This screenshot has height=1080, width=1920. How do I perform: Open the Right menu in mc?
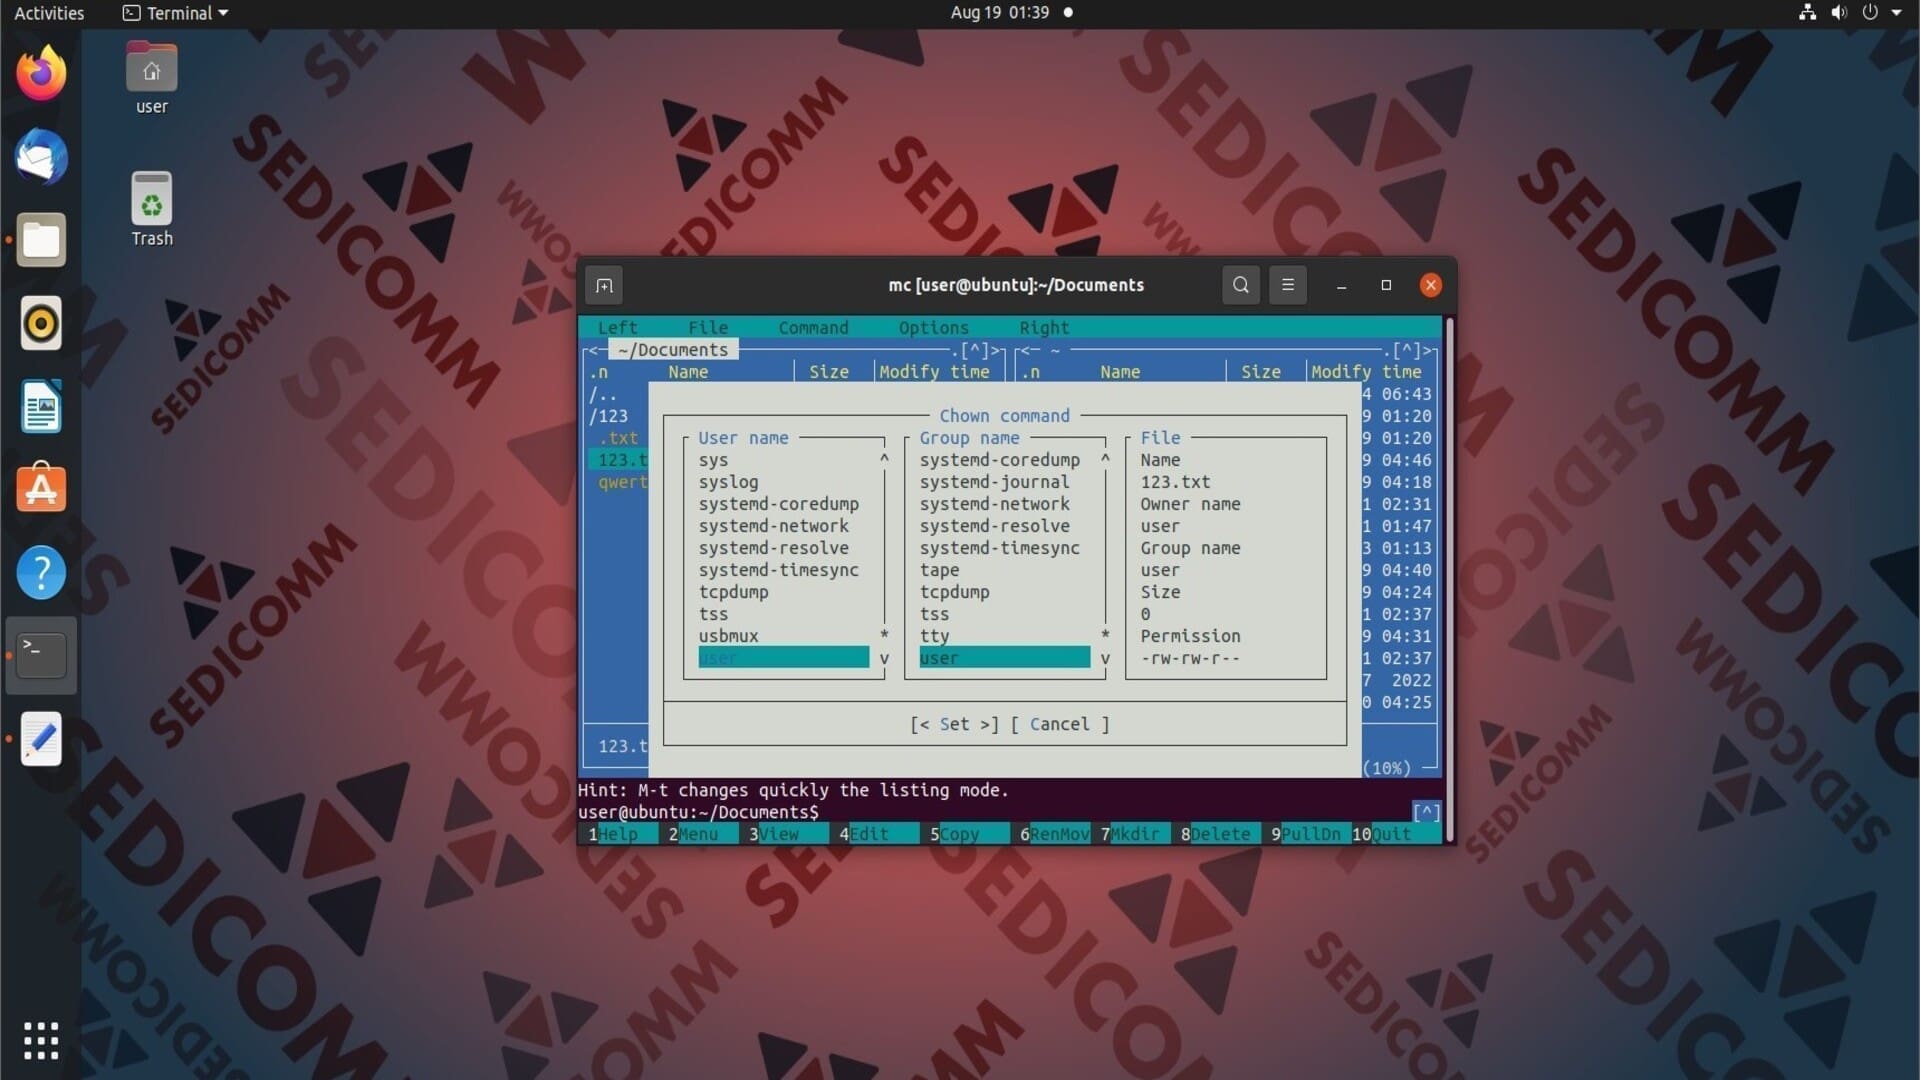(1044, 328)
